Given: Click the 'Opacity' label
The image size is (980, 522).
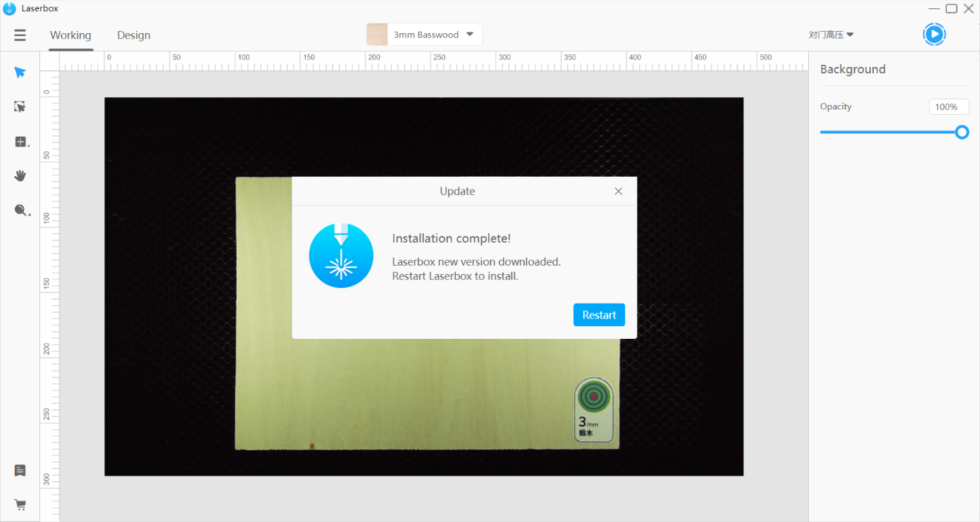Looking at the screenshot, I should [x=836, y=106].
